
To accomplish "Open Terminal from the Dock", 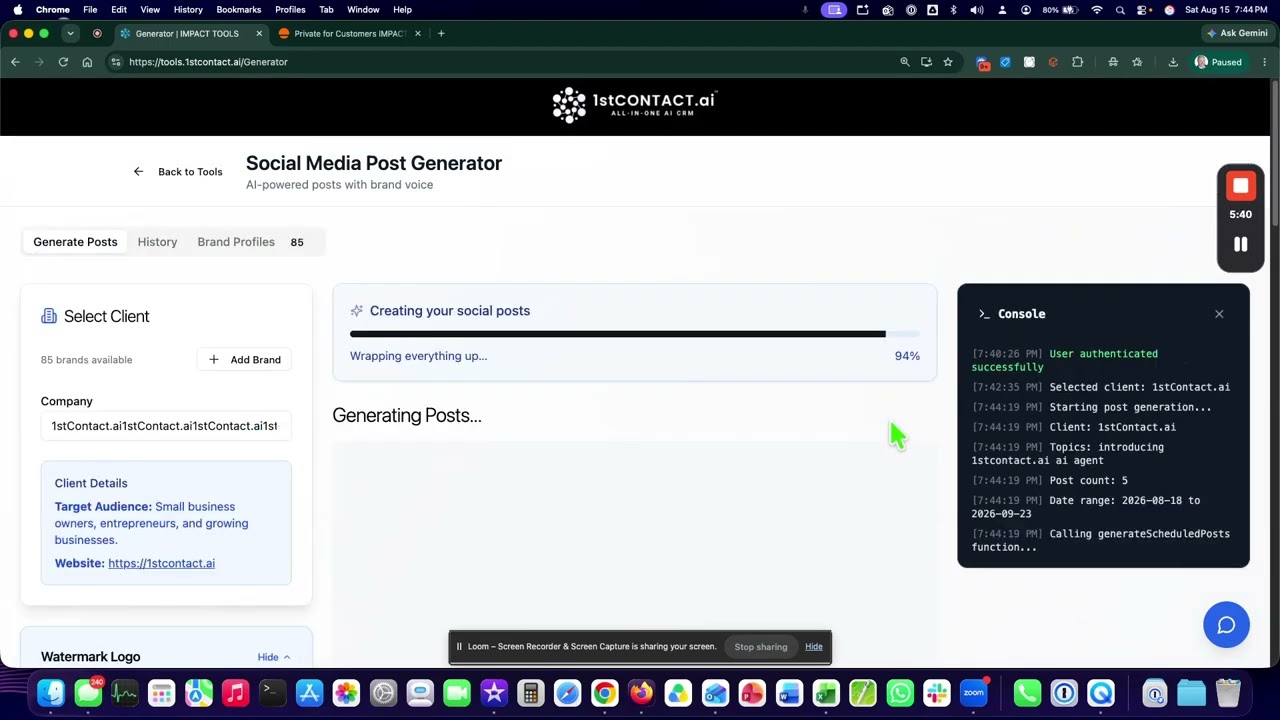I will [272, 693].
